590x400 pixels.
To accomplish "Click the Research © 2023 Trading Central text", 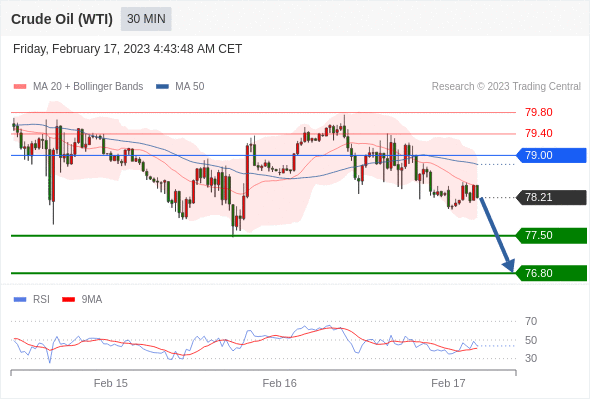I will coord(506,87).
